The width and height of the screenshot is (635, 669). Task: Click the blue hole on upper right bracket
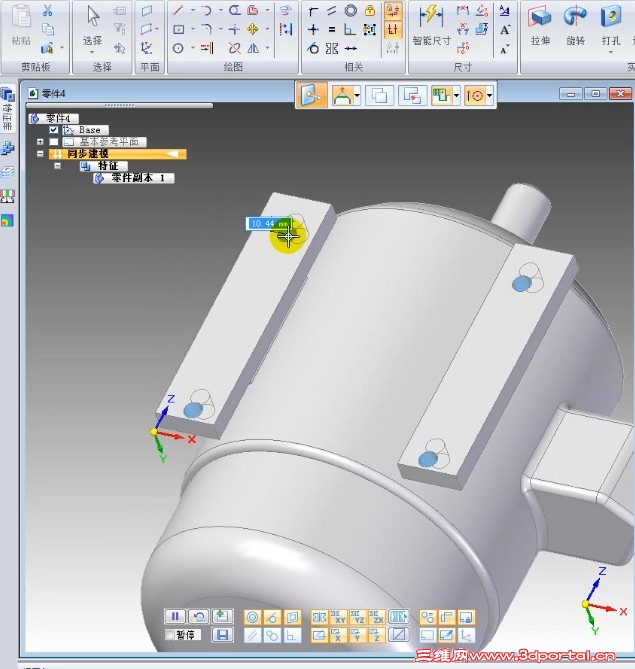pos(521,284)
